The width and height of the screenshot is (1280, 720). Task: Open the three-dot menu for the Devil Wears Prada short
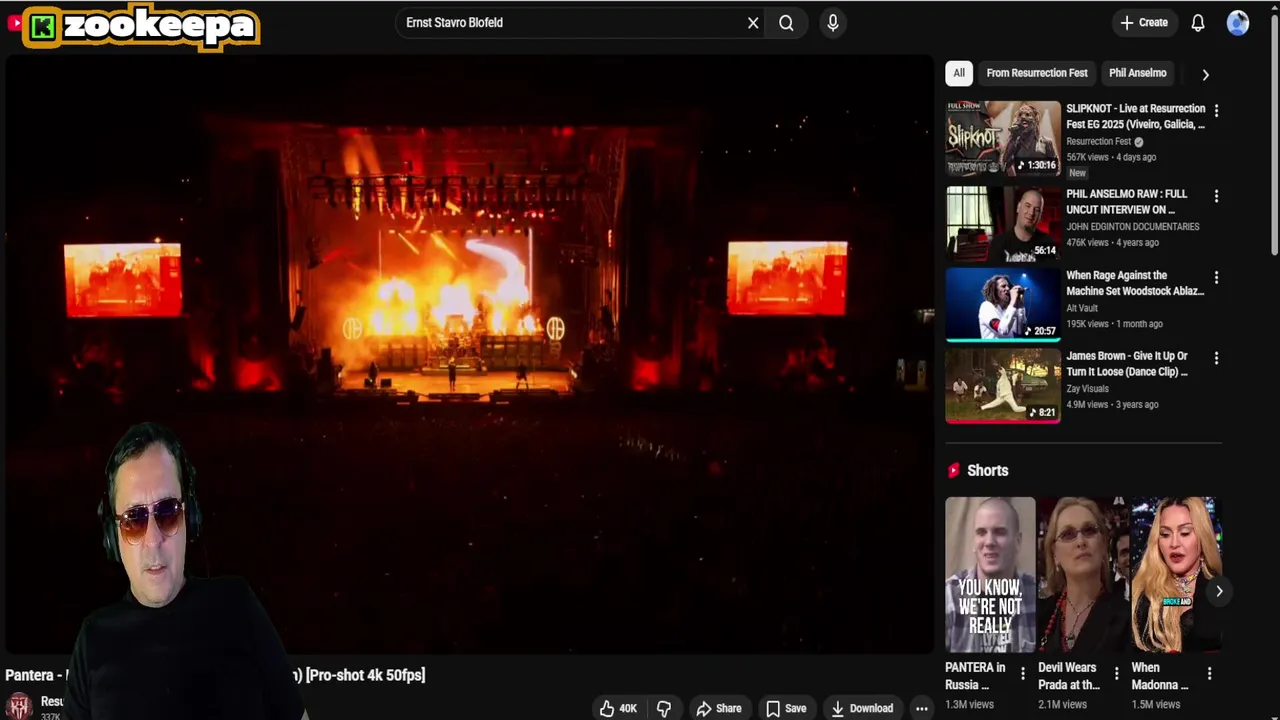(1116, 674)
